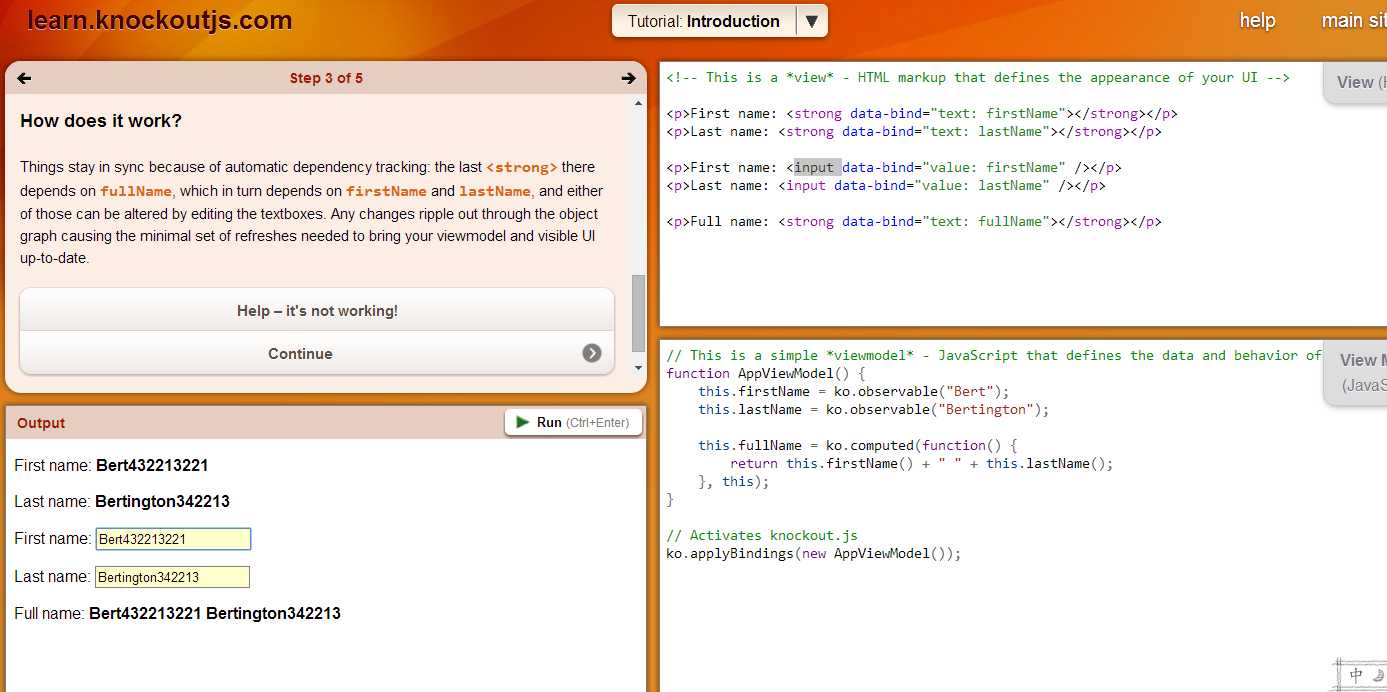Click the this.lastName ko.observable("Bertington") line
The height and width of the screenshot is (692, 1387).
pos(874,409)
